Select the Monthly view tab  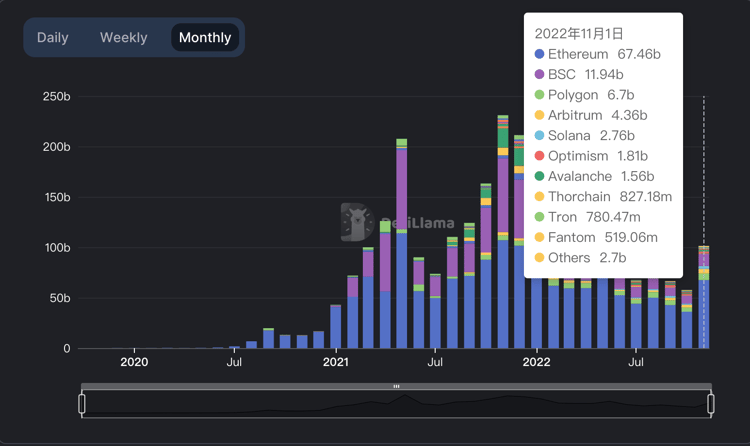coord(205,37)
